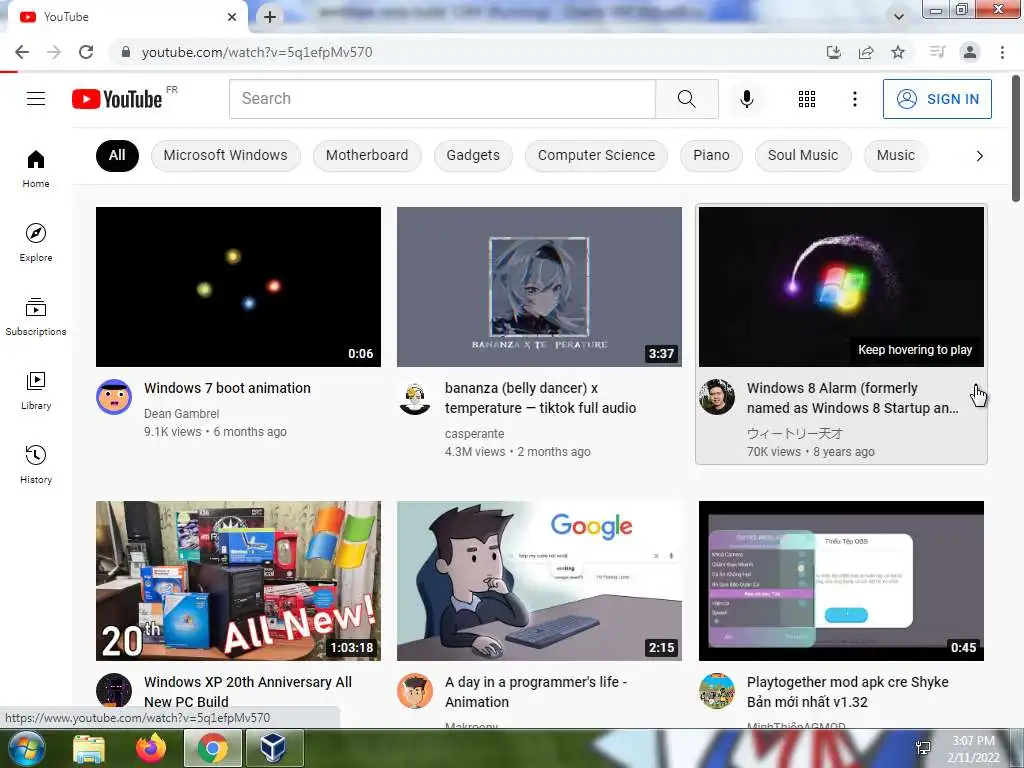Select the Gadgets chip
Viewport: 1024px width, 768px height.
(x=473, y=155)
